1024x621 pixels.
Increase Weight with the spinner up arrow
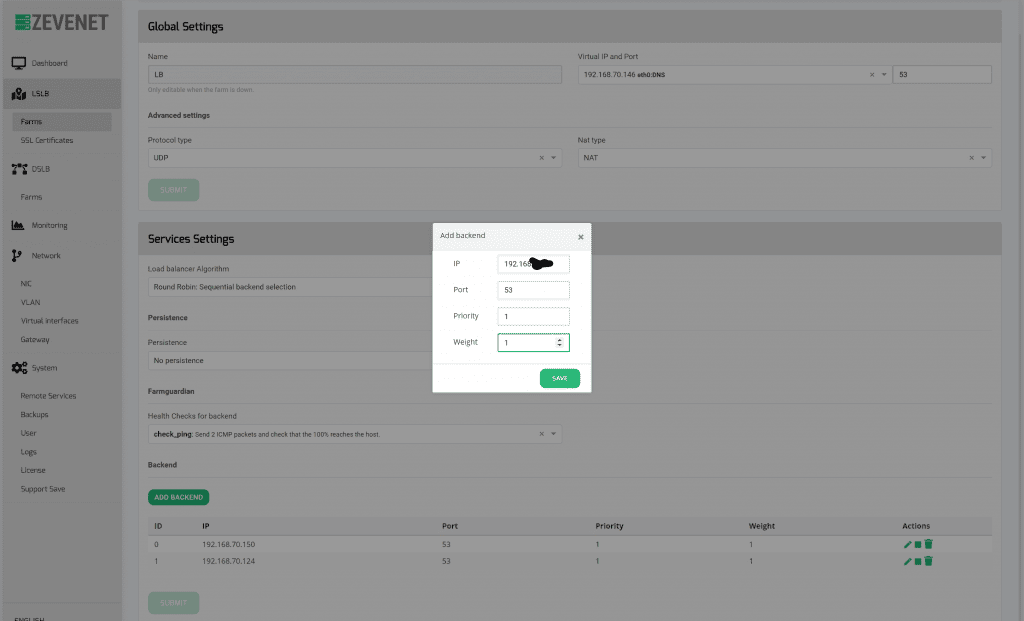click(x=560, y=339)
